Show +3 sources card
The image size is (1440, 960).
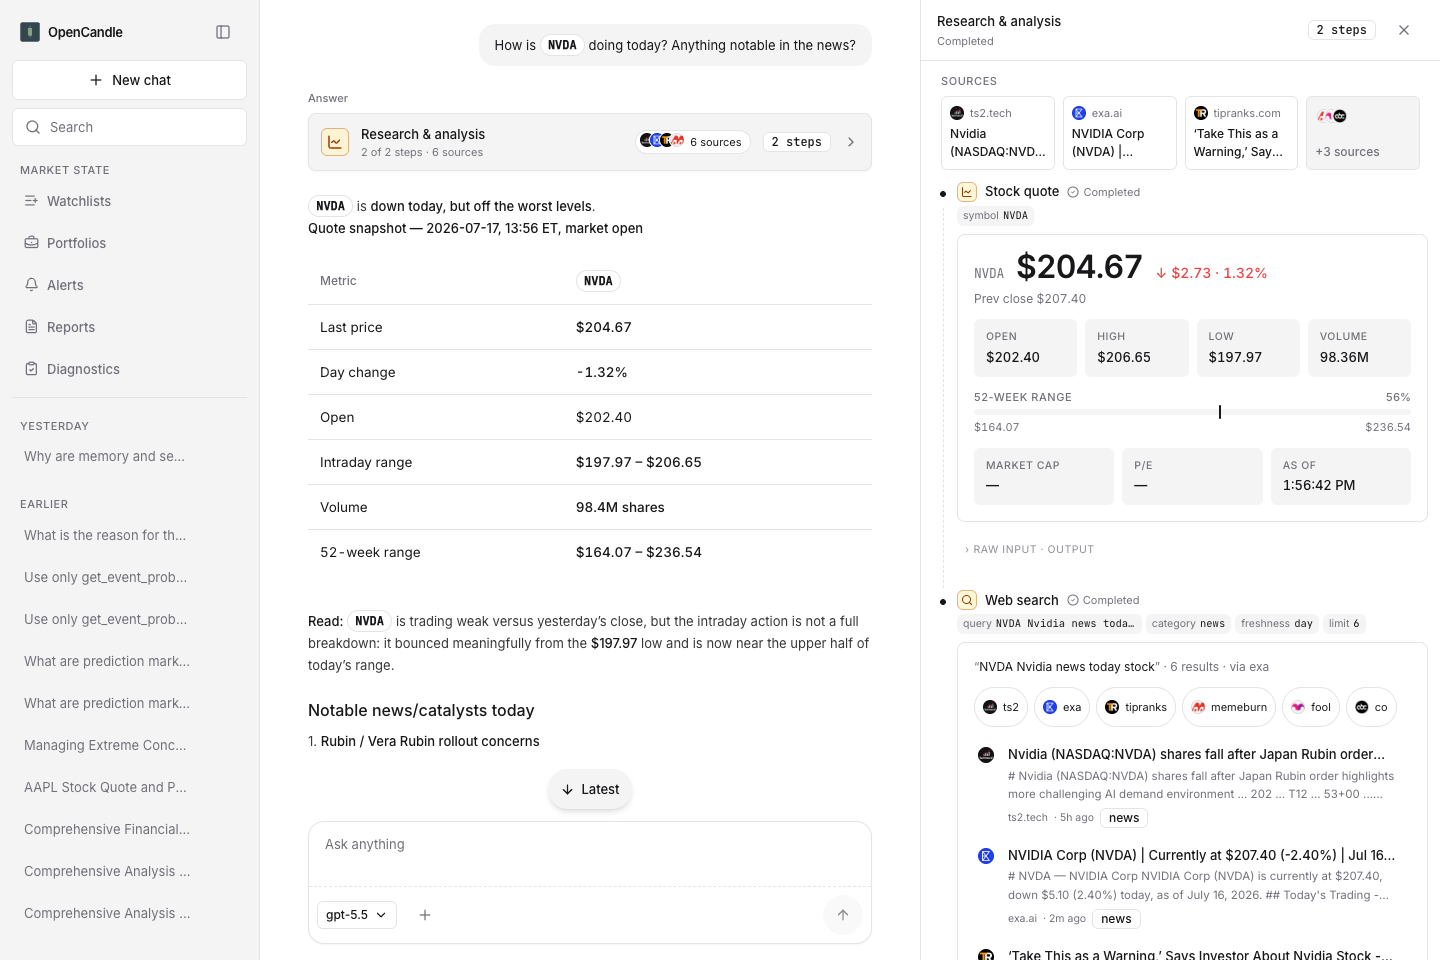(1363, 133)
